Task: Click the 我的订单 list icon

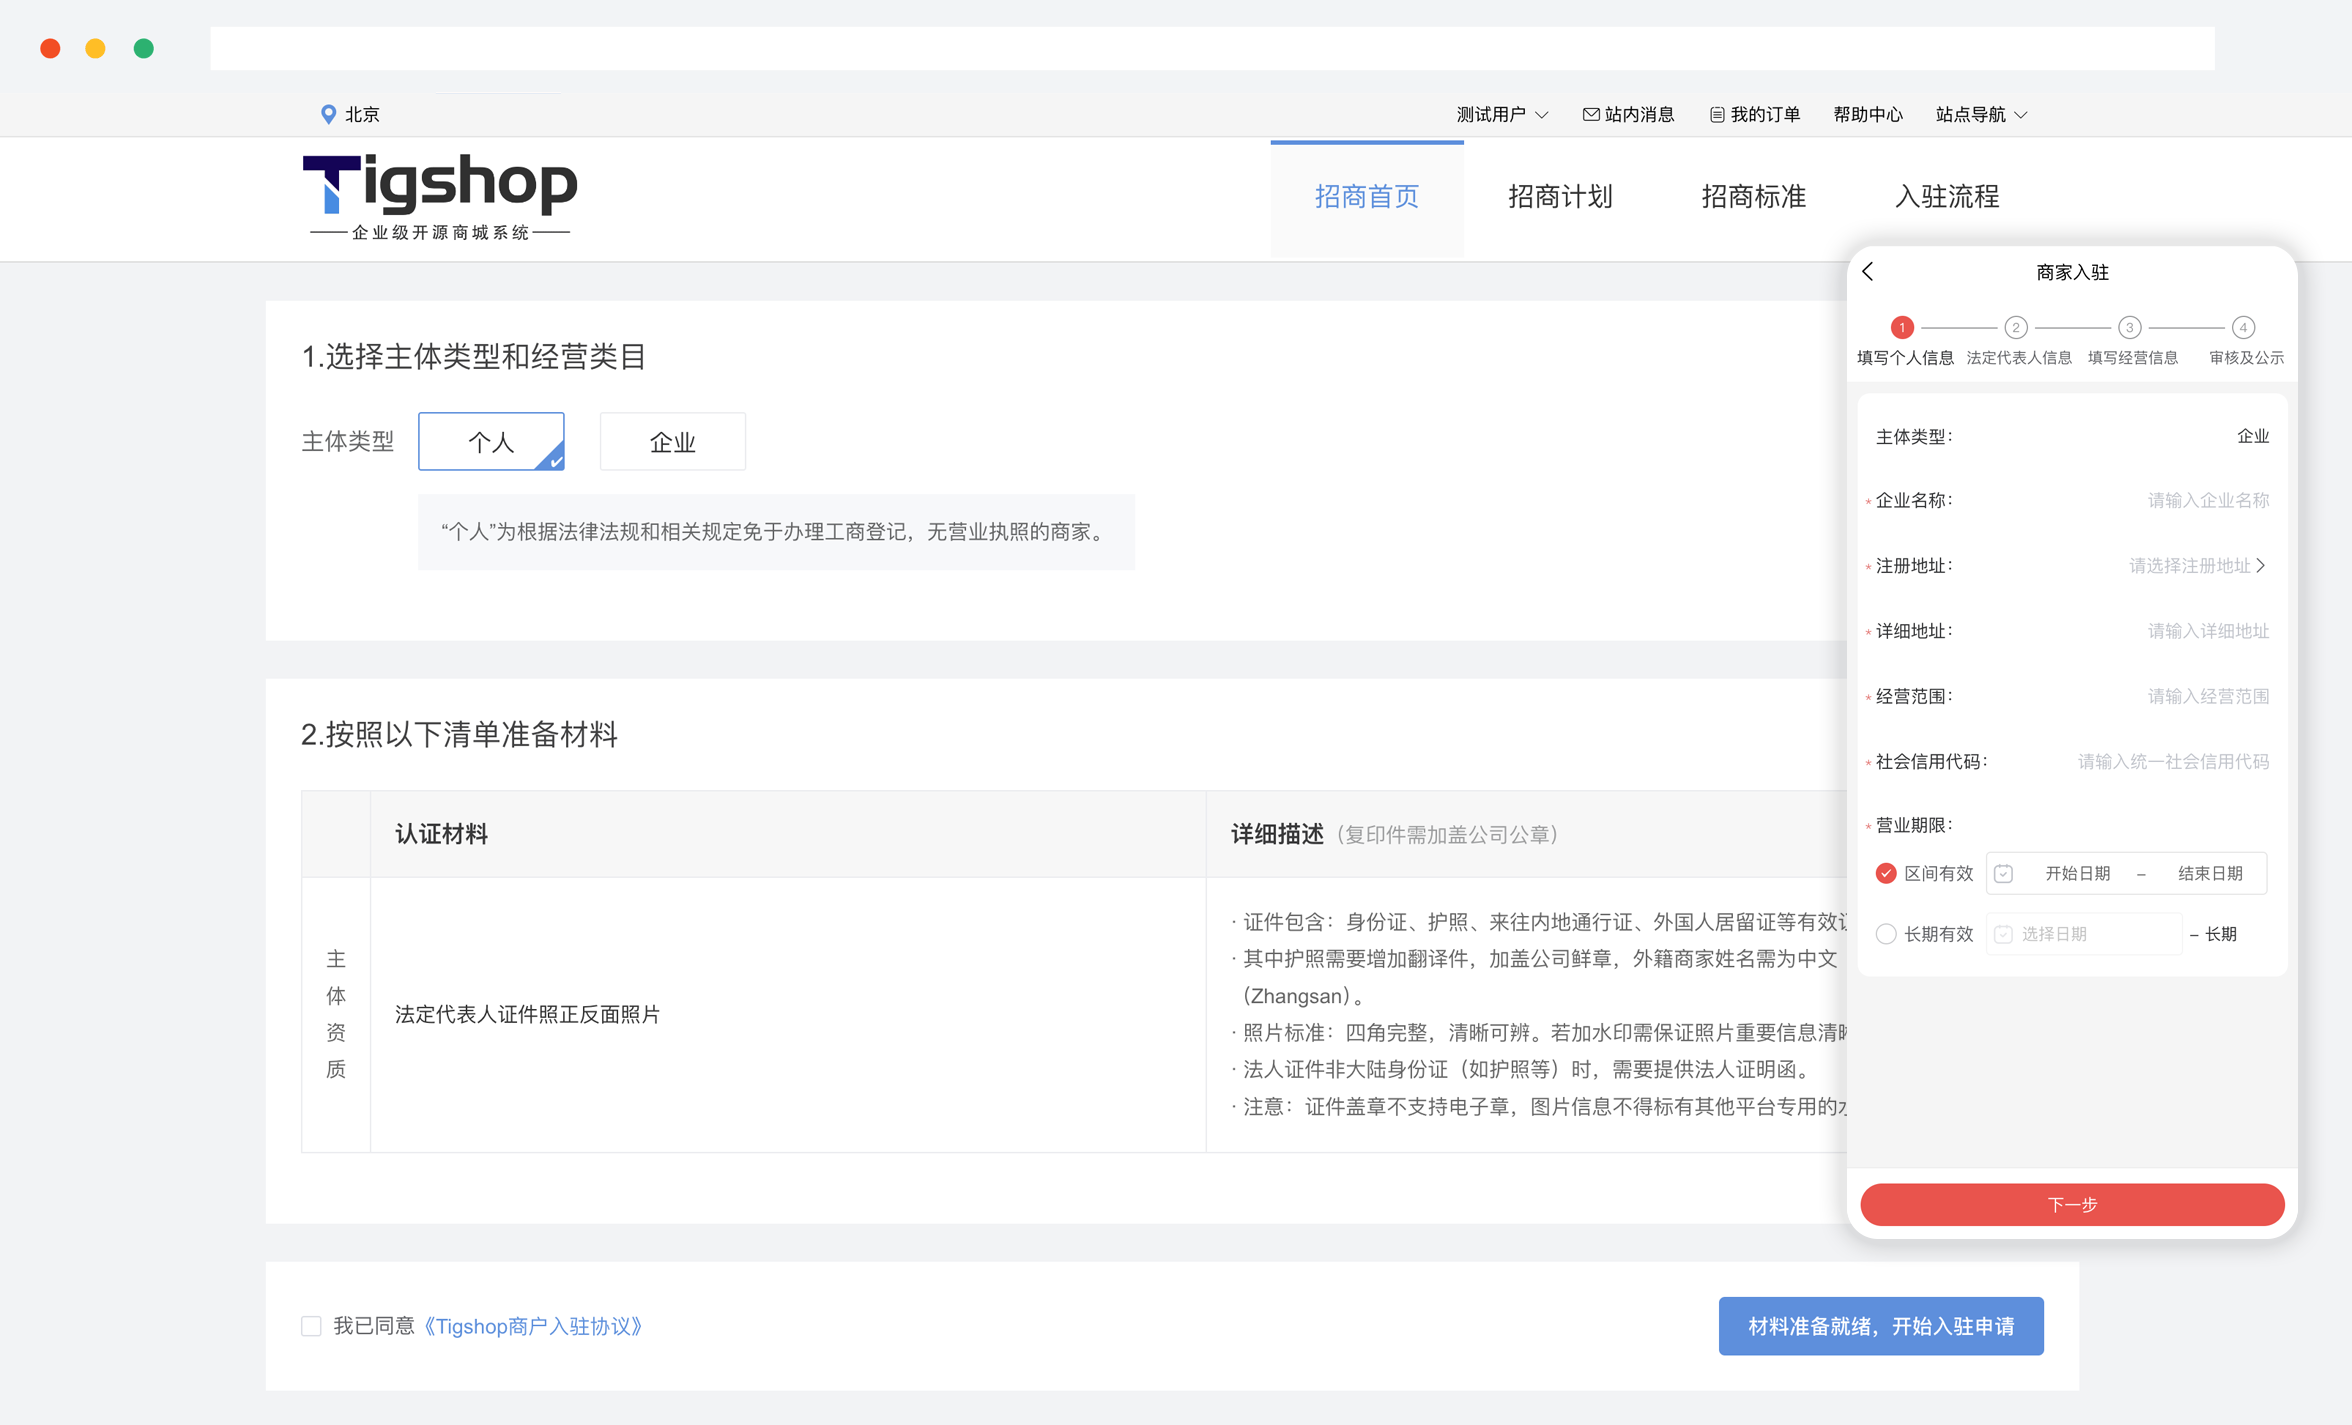Action: (x=1717, y=115)
